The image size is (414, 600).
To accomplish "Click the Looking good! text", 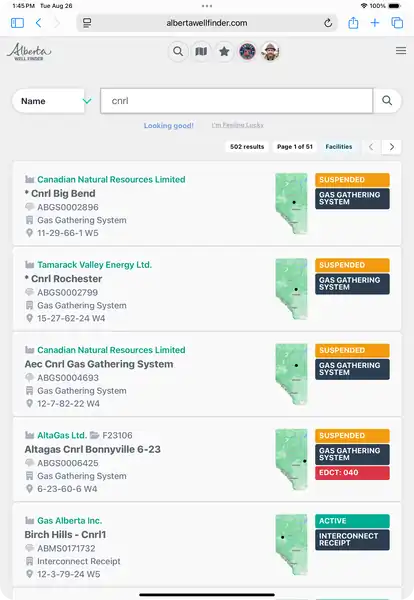I will coord(169,126).
